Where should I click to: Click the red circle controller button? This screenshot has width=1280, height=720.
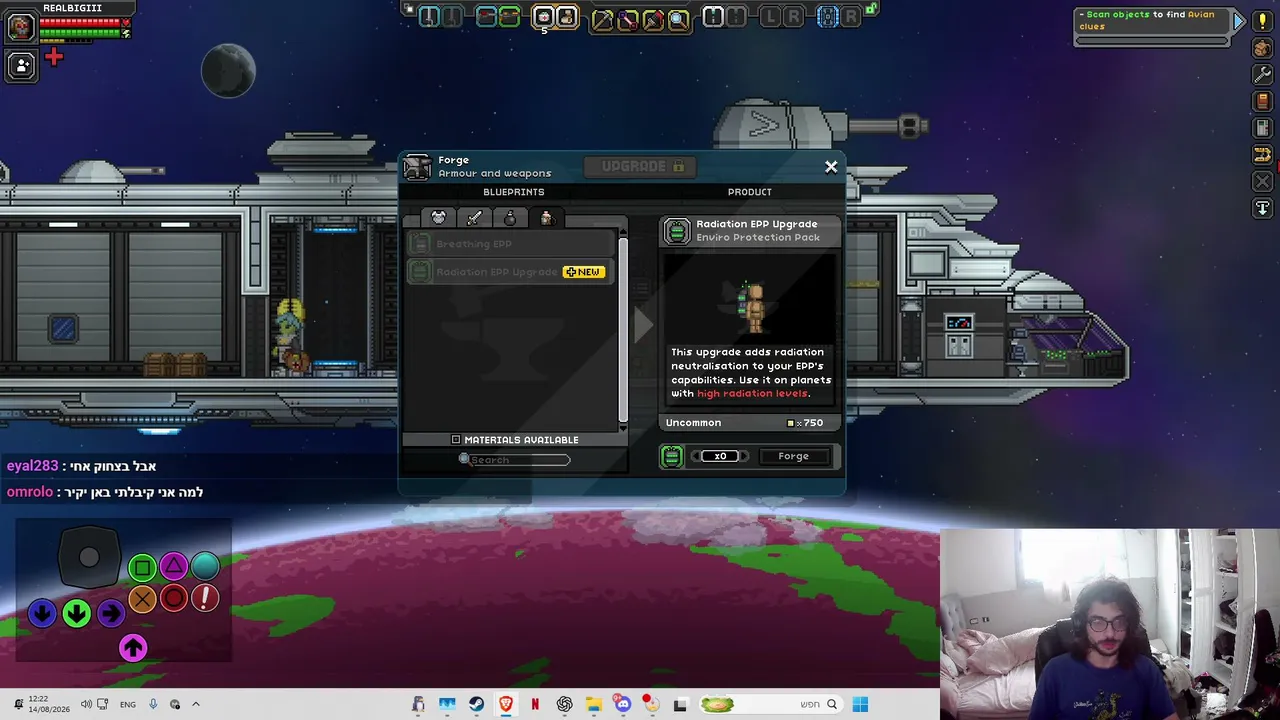174,599
